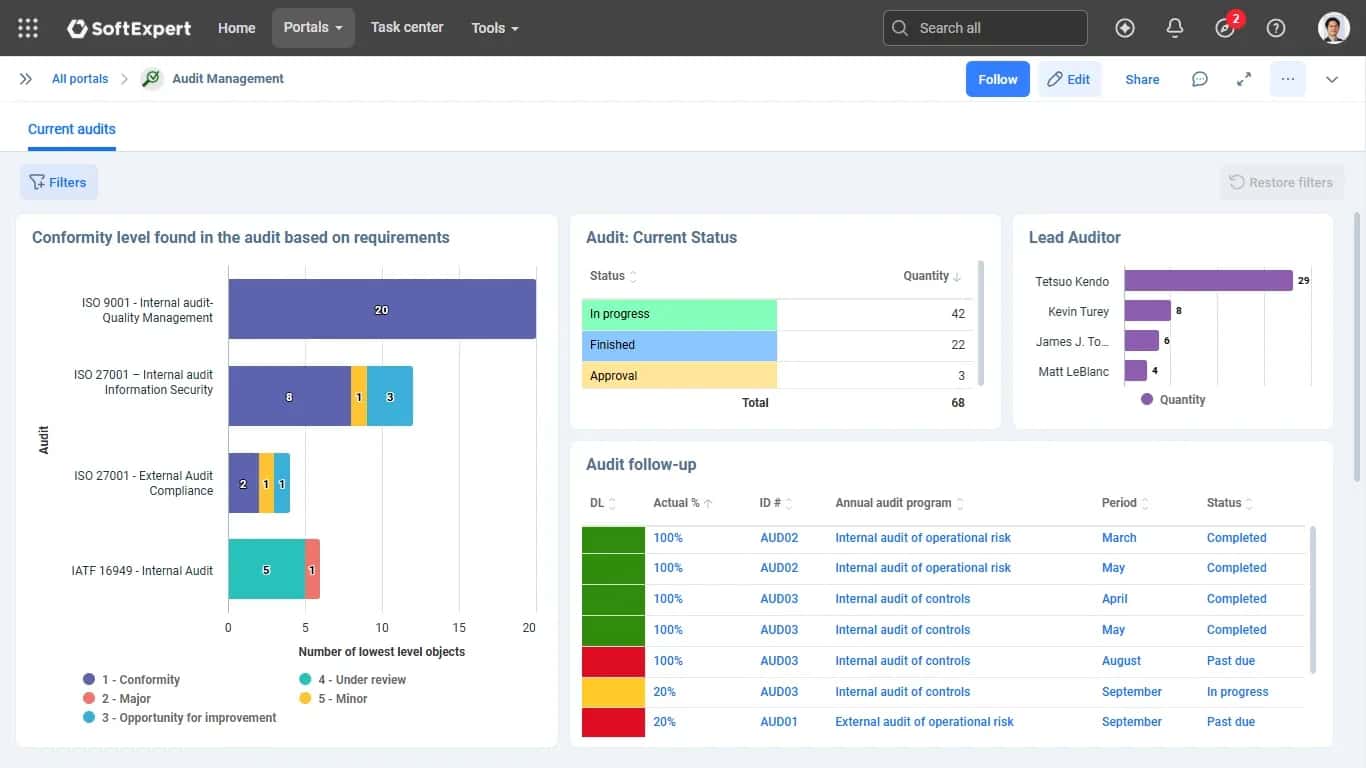Click the Audit Management portal icon
Screen dimensions: 1366x768
(152, 79)
